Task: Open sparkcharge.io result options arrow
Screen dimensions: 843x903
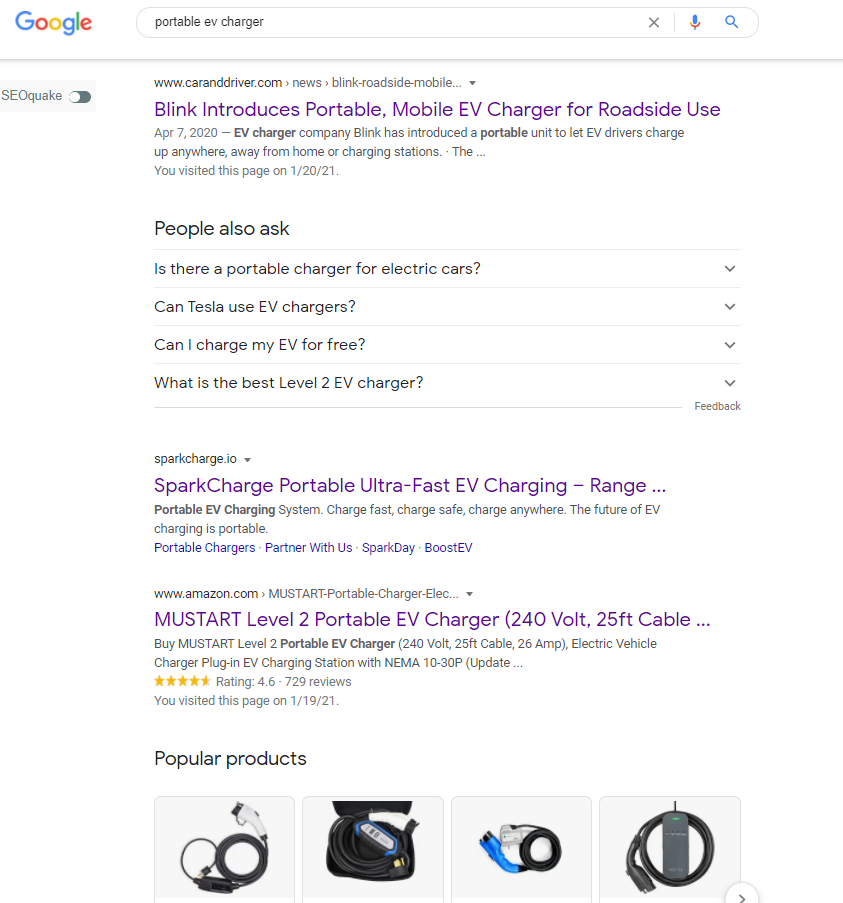Action: tap(248, 460)
